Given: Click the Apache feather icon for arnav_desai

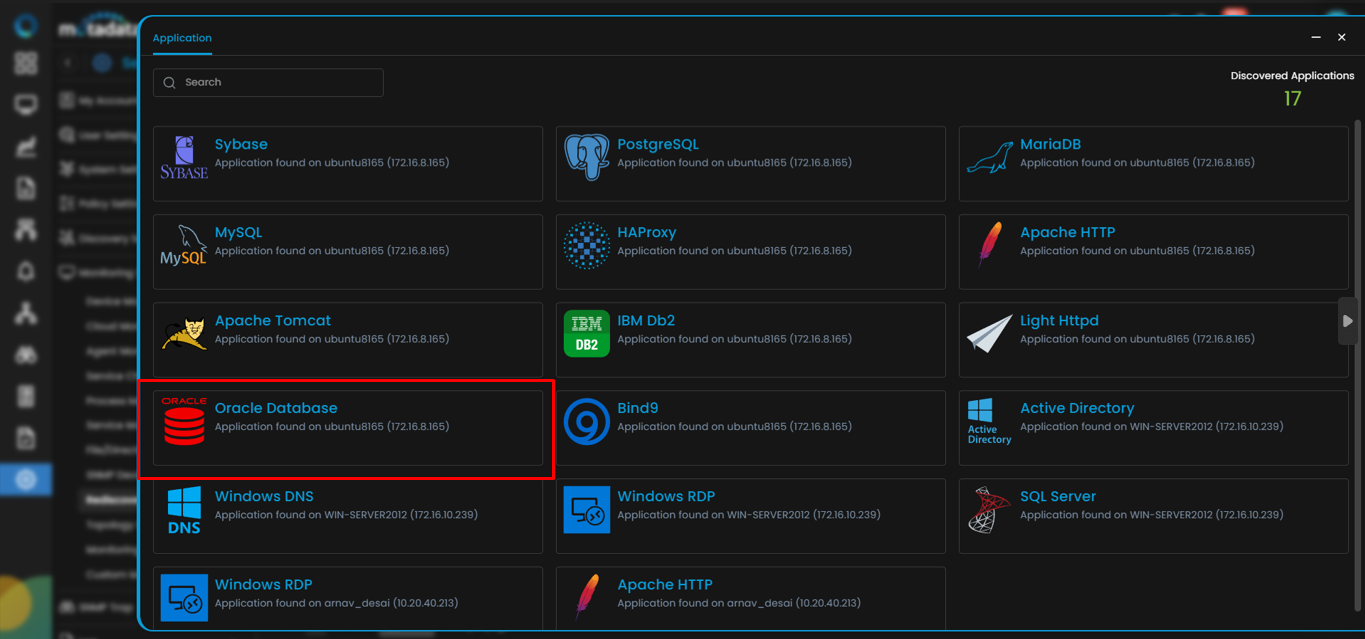Looking at the screenshot, I should pos(587,597).
